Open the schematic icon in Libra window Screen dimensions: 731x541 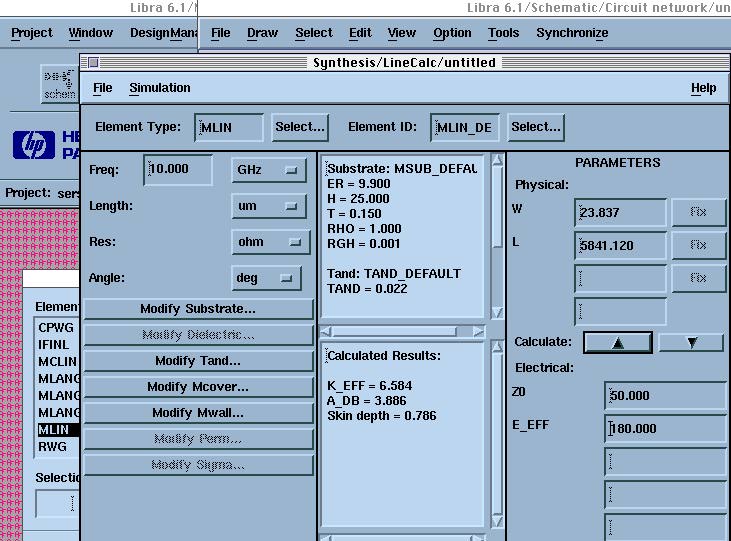(x=60, y=84)
